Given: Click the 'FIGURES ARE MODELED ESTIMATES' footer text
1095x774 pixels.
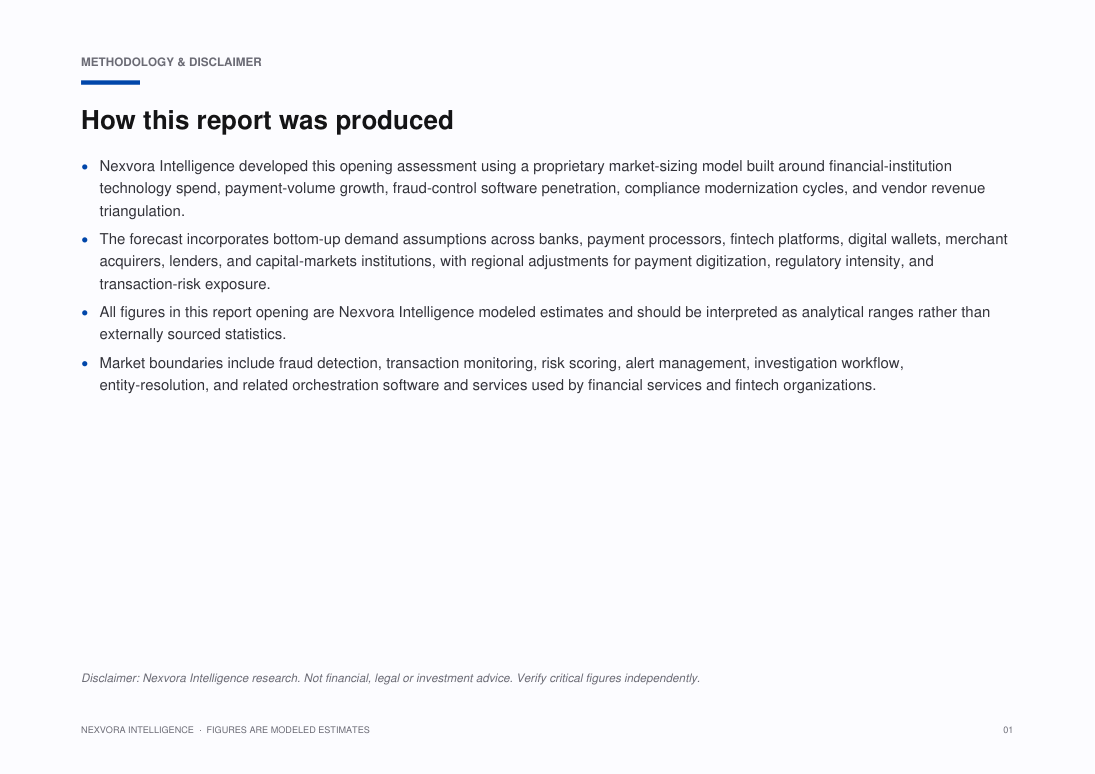Looking at the screenshot, I should [x=288, y=730].
